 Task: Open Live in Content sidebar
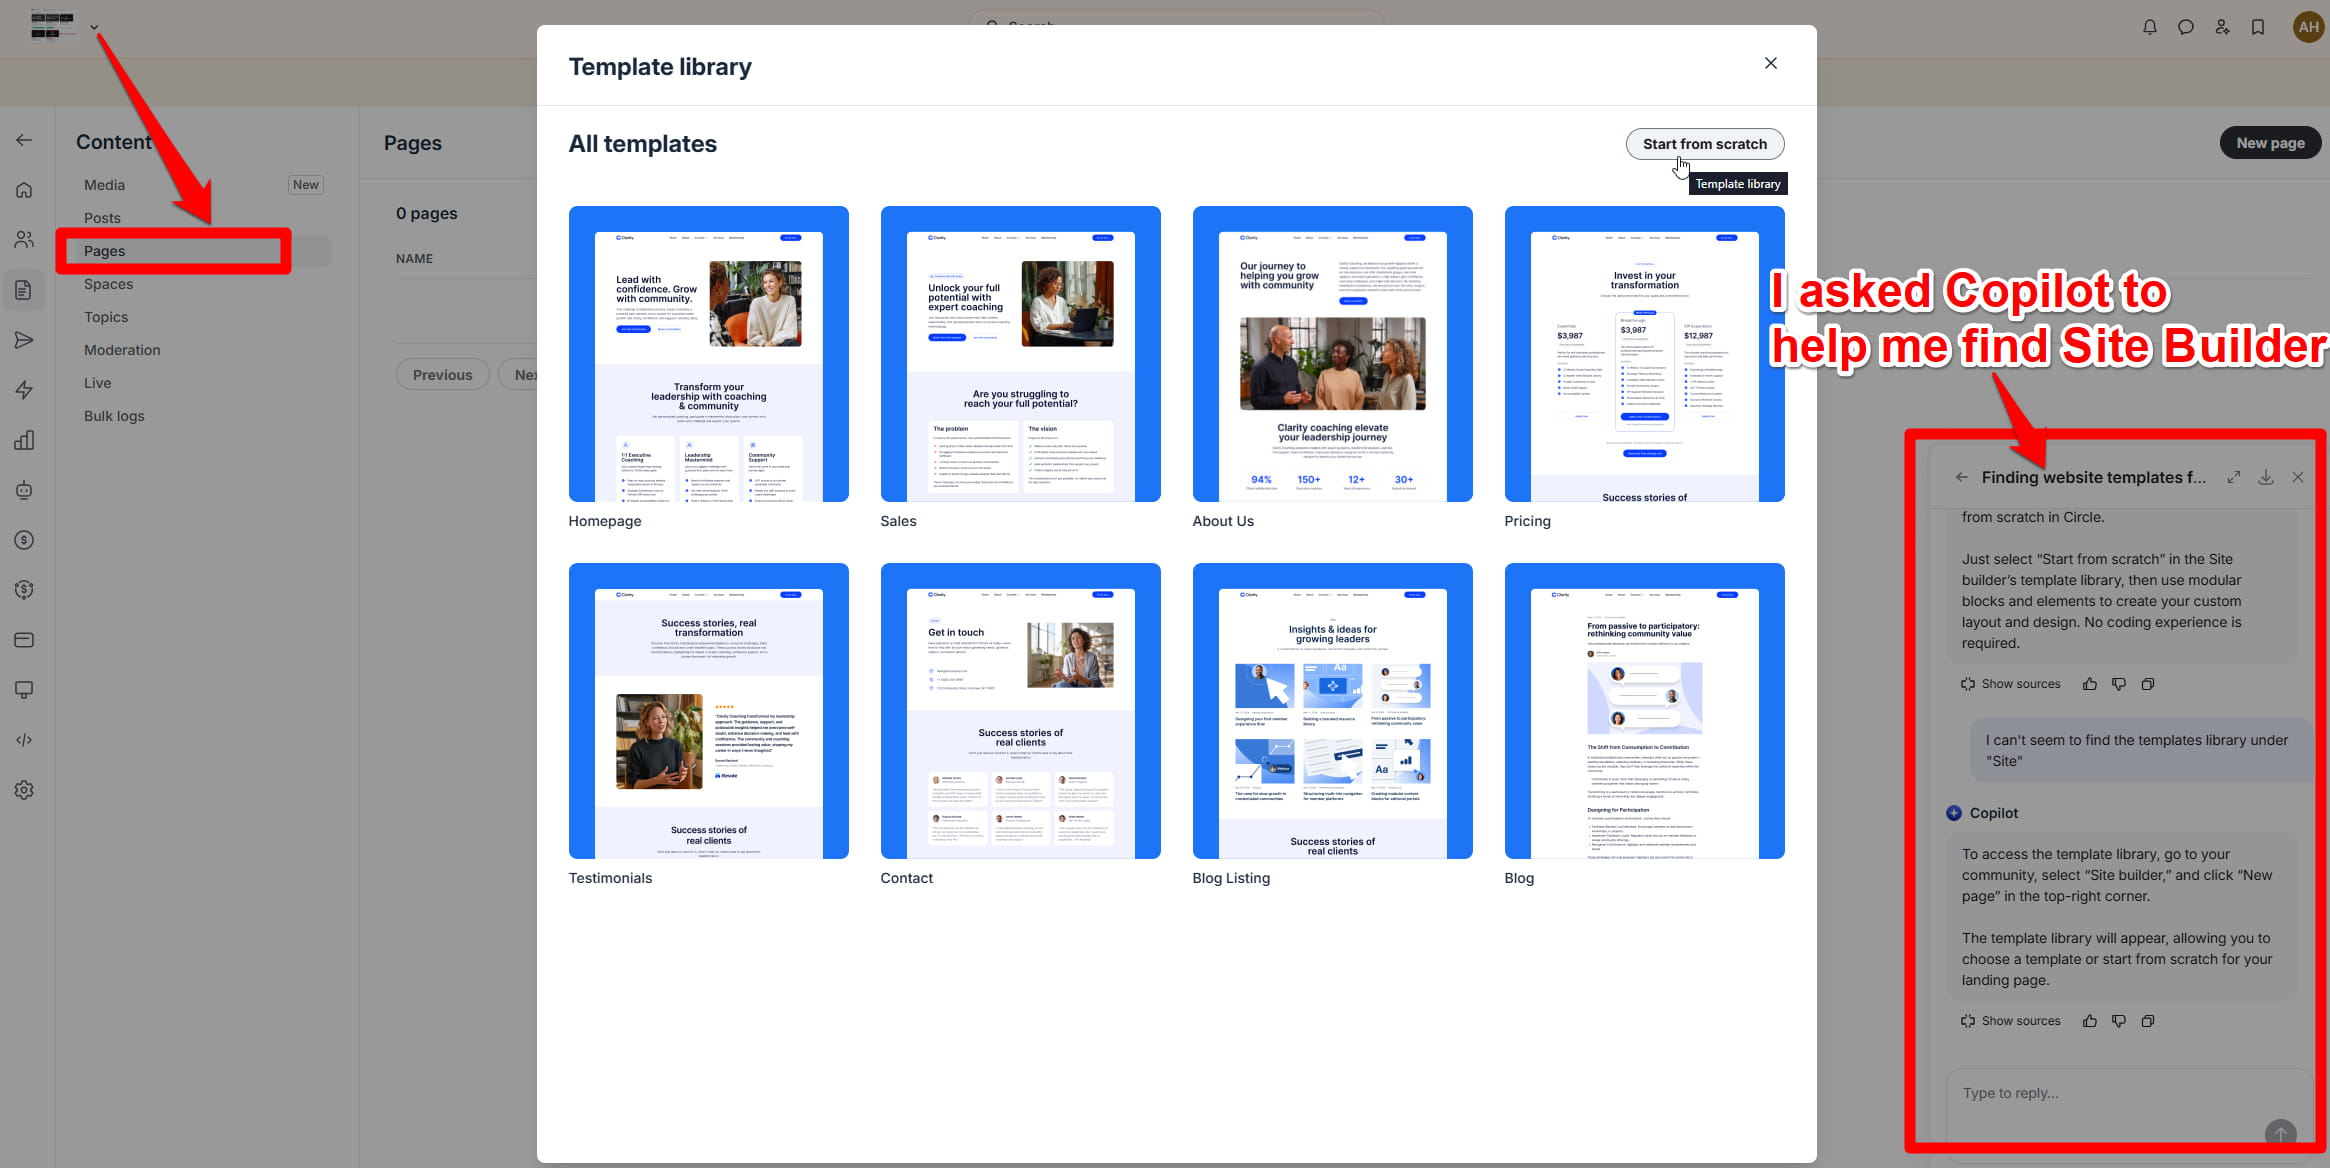pos(97,383)
